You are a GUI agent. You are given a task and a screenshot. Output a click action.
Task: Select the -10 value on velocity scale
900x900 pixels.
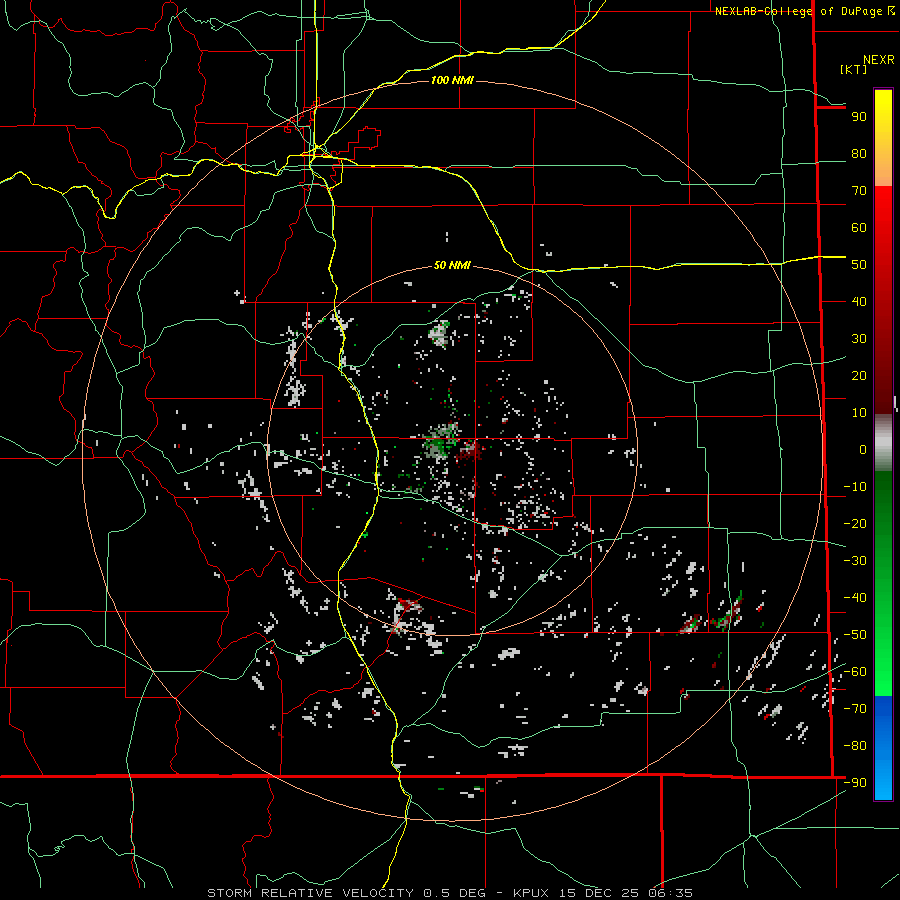pyautogui.click(x=855, y=487)
